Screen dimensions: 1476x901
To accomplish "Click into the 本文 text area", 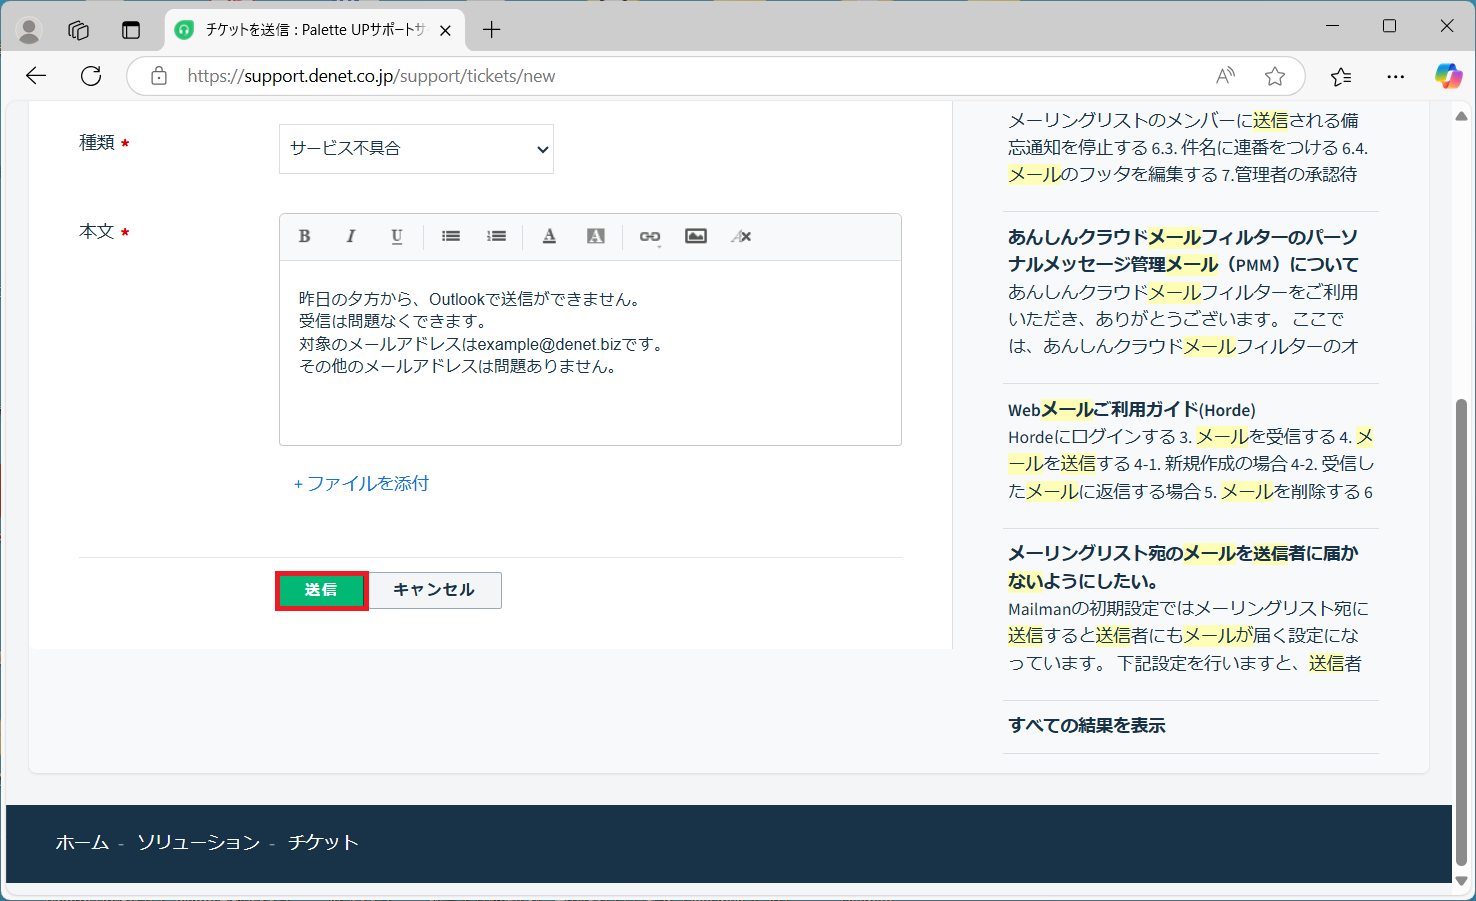I will (x=590, y=353).
